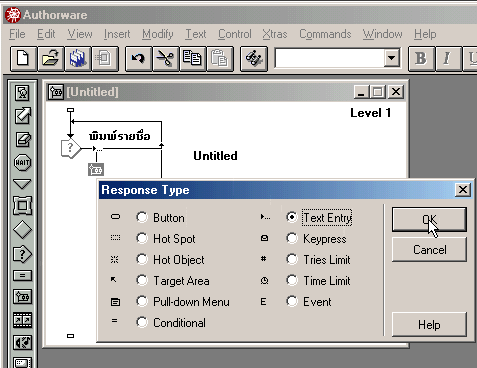Click Cancel in Response Type dialog
This screenshot has height=368, width=477.
pyautogui.click(x=429, y=249)
